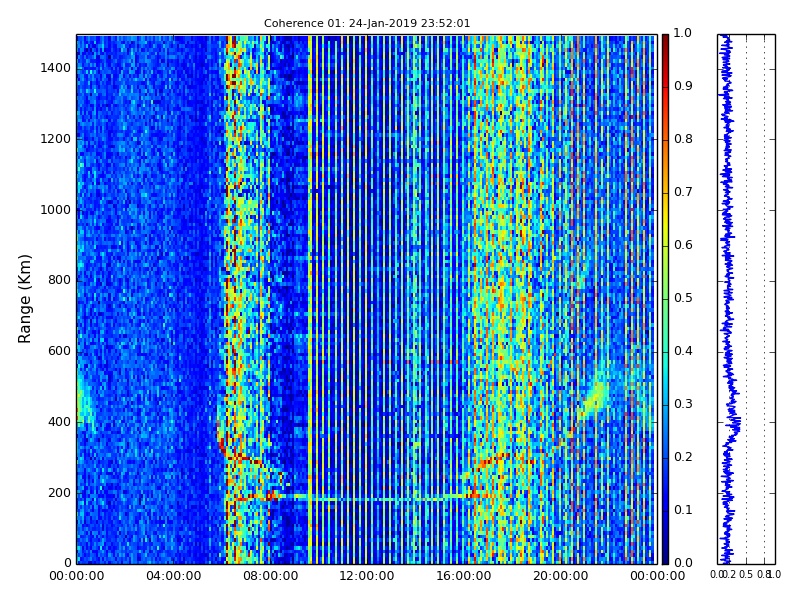
Task: Click the green-yellow blob near 21:30 at 450 km
Action: click(x=594, y=397)
